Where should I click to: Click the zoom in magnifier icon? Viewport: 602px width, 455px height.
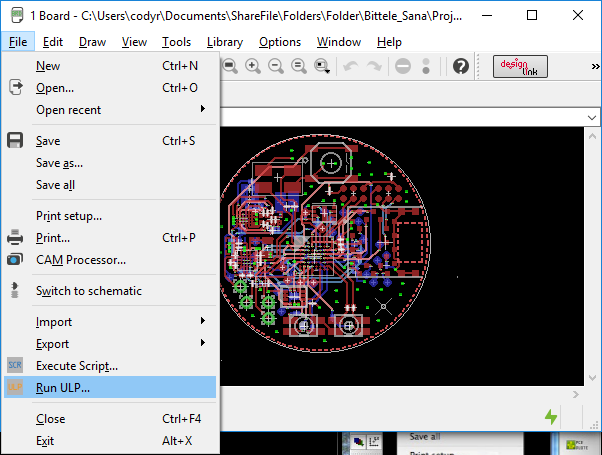point(253,66)
